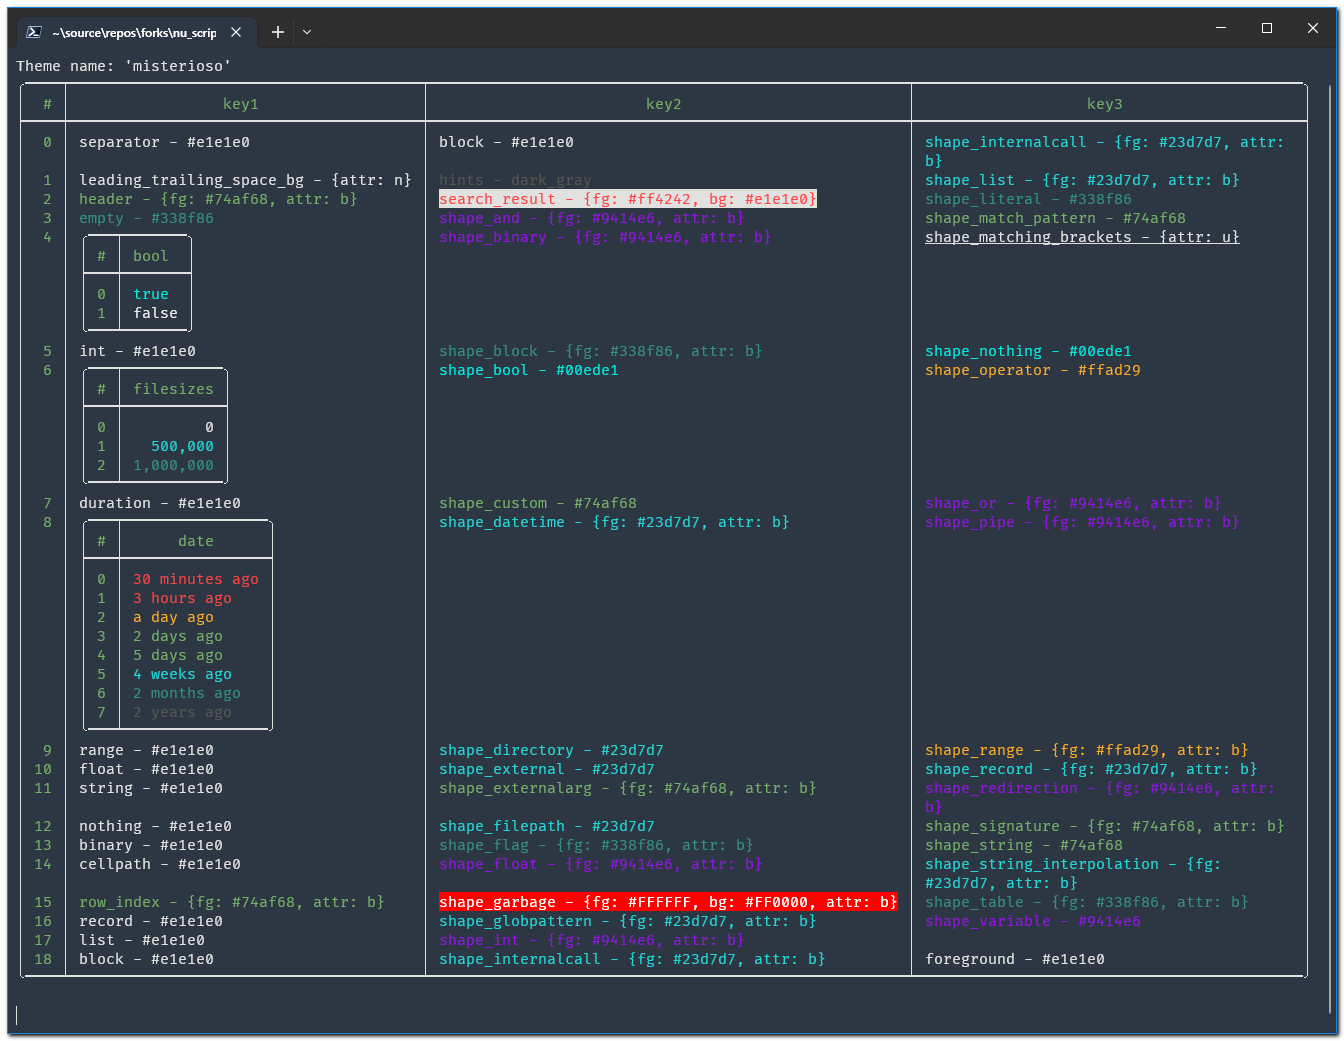The image size is (1344, 1041).
Task: Click 'cellpath - #e1e1e0' text
Action: (160, 864)
